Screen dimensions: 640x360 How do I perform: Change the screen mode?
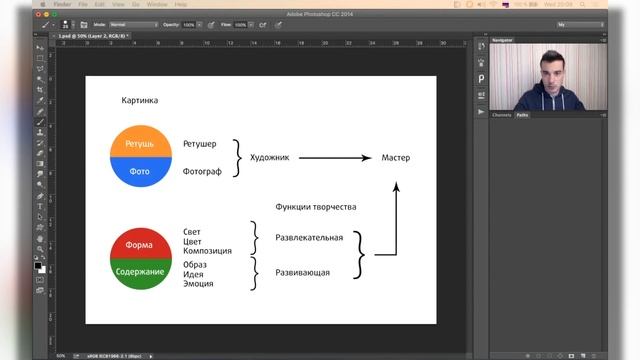[x=40, y=290]
